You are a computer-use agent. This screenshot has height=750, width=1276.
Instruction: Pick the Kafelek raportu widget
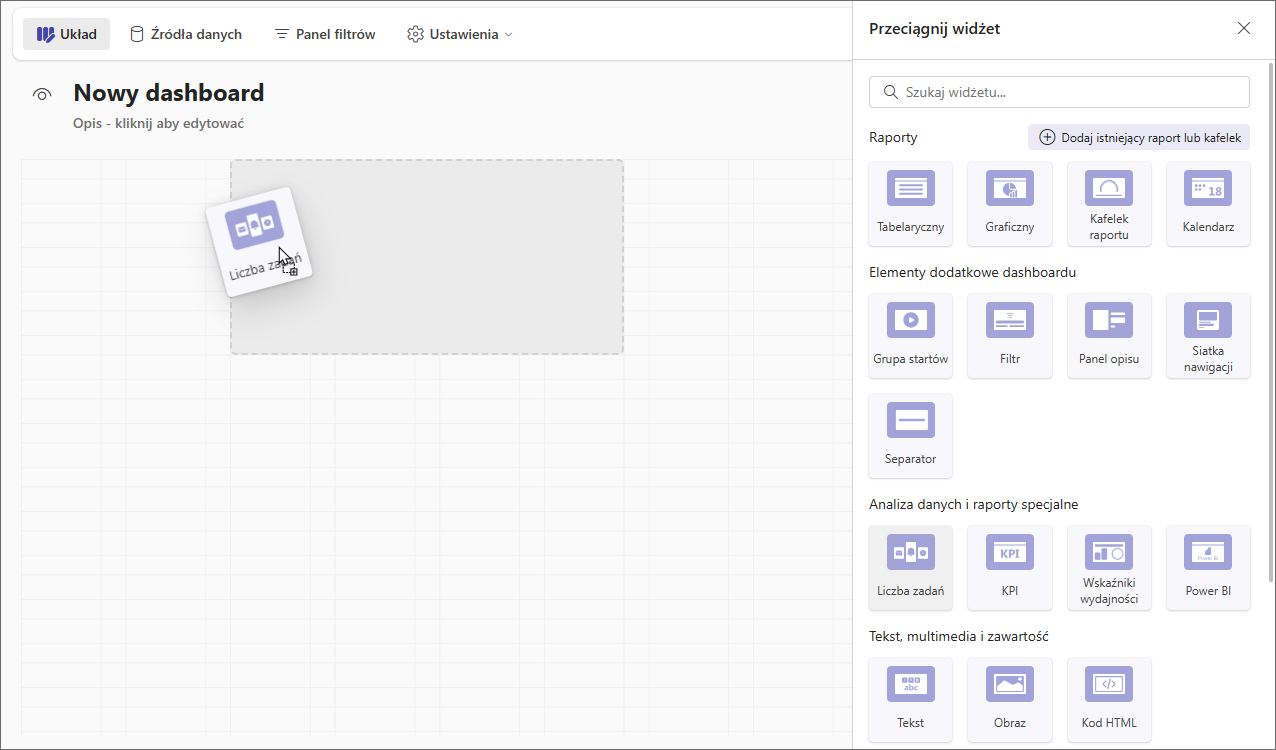click(x=1109, y=204)
